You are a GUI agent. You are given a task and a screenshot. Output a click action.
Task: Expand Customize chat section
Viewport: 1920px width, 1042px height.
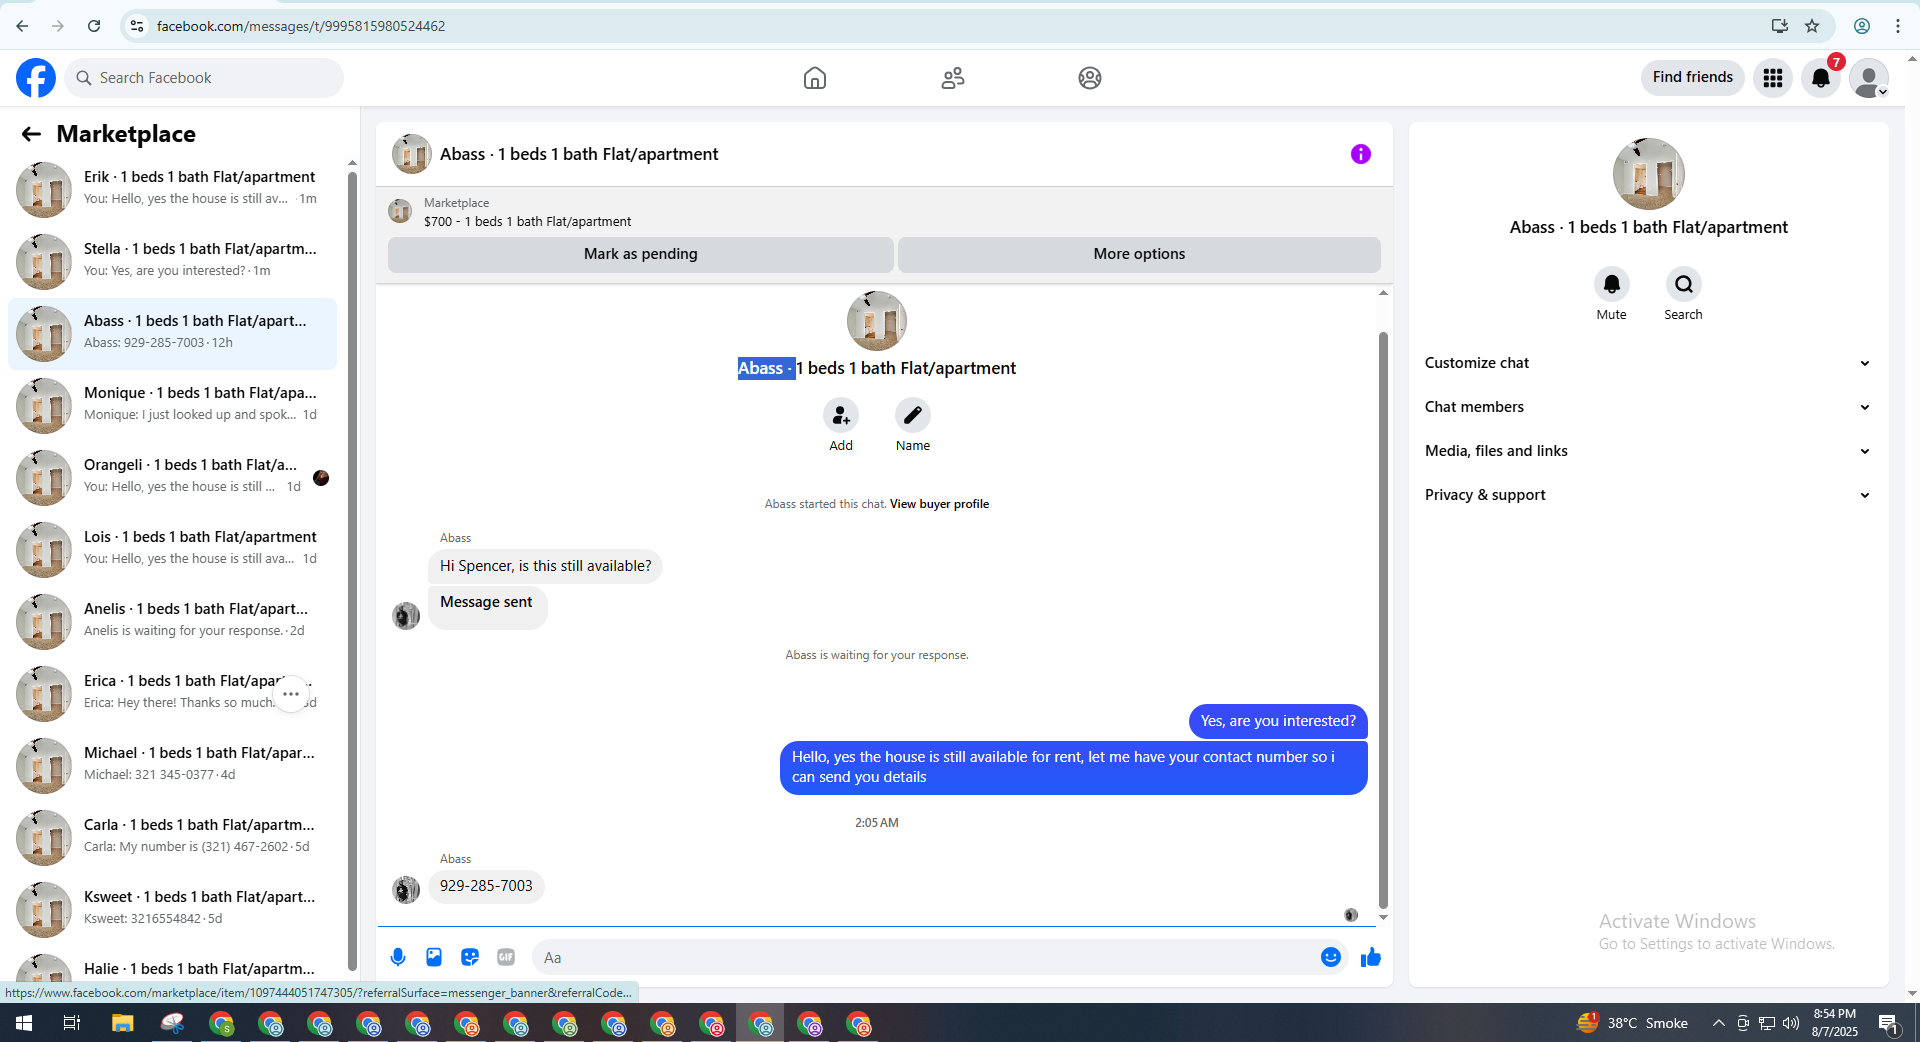click(1648, 363)
